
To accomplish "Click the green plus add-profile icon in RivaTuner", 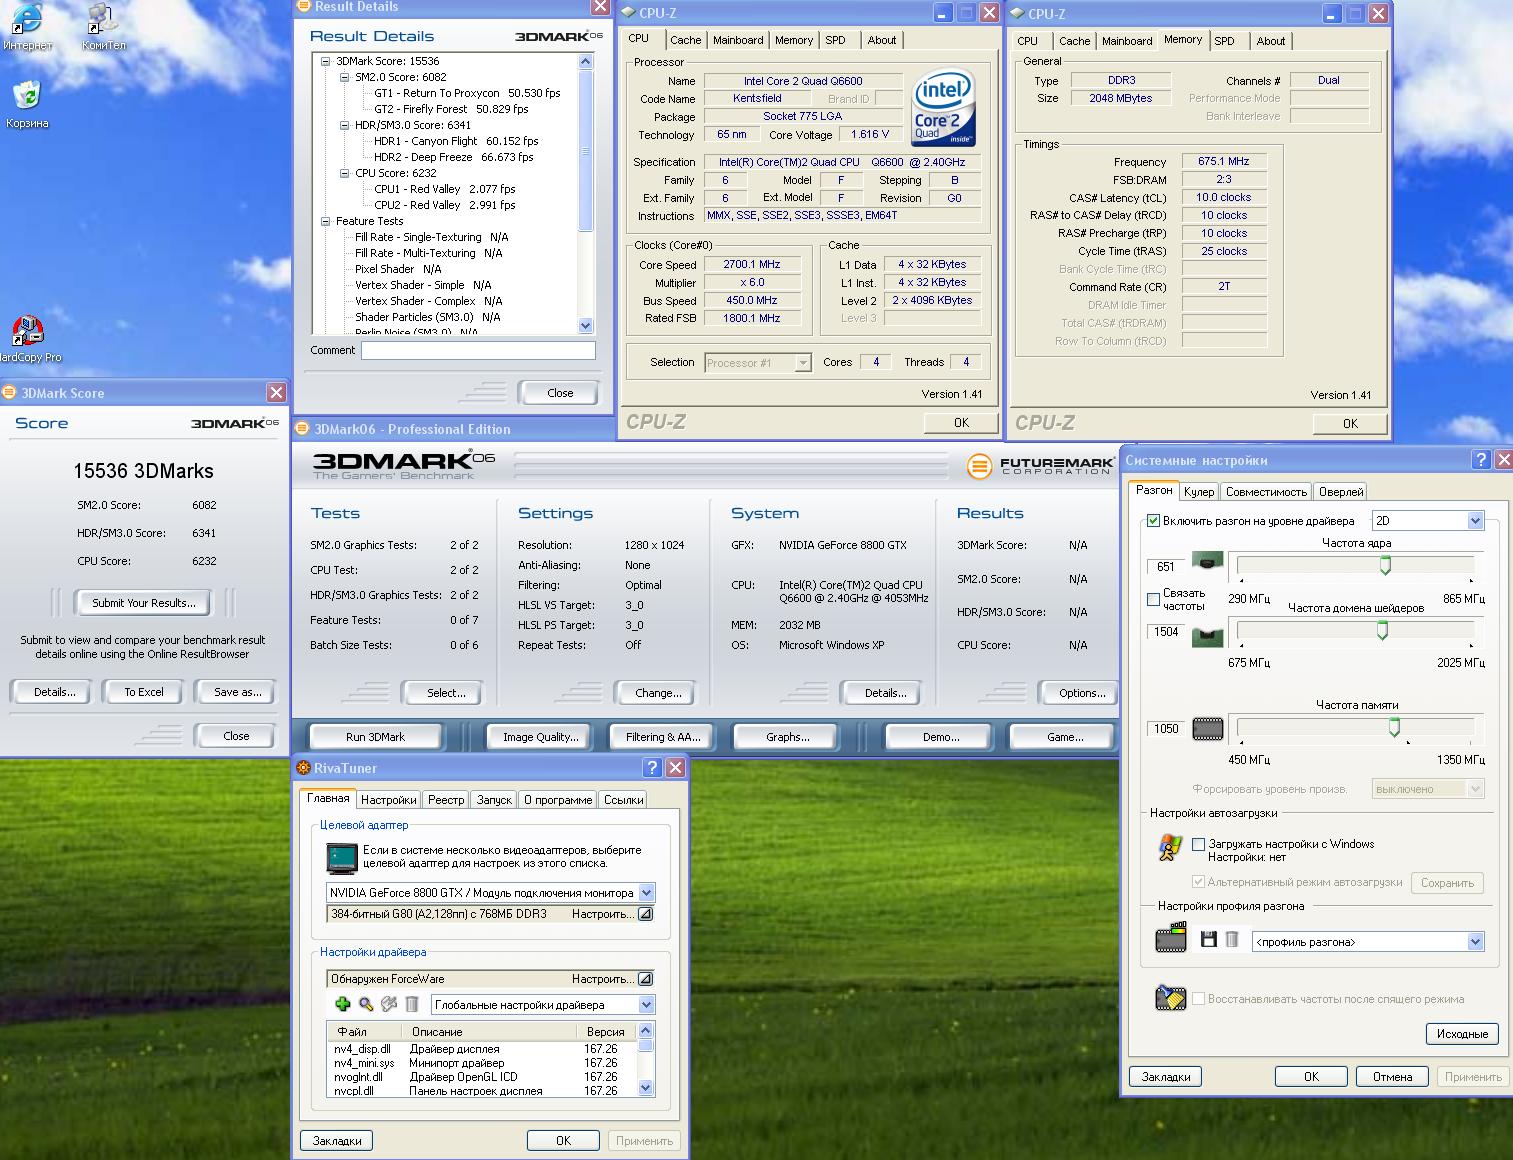I will click(342, 1004).
